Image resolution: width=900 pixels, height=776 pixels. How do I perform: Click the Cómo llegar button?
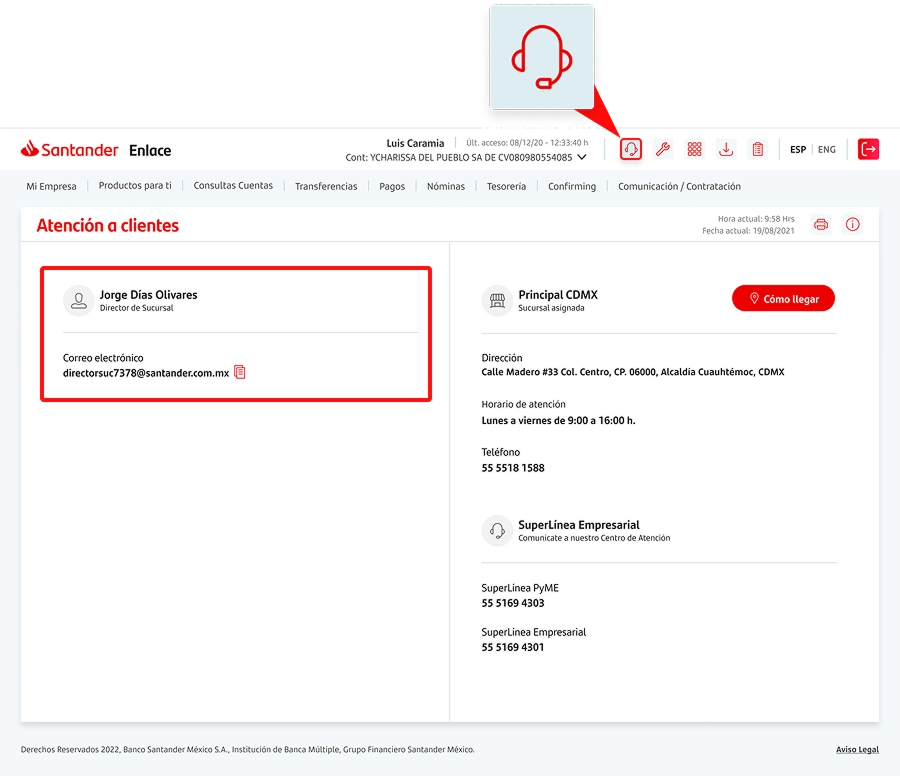coord(783,298)
